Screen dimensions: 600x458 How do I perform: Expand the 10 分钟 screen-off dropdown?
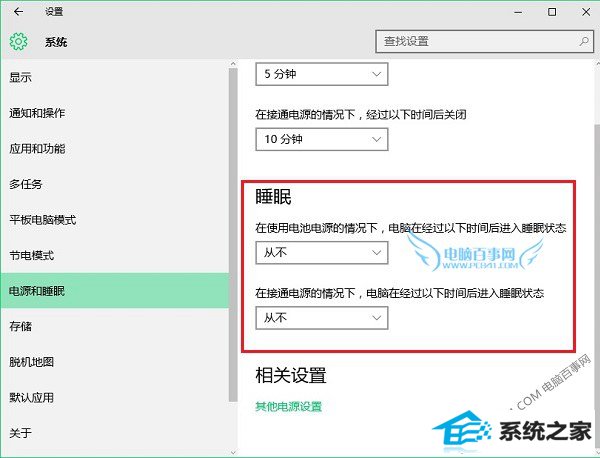(322, 139)
